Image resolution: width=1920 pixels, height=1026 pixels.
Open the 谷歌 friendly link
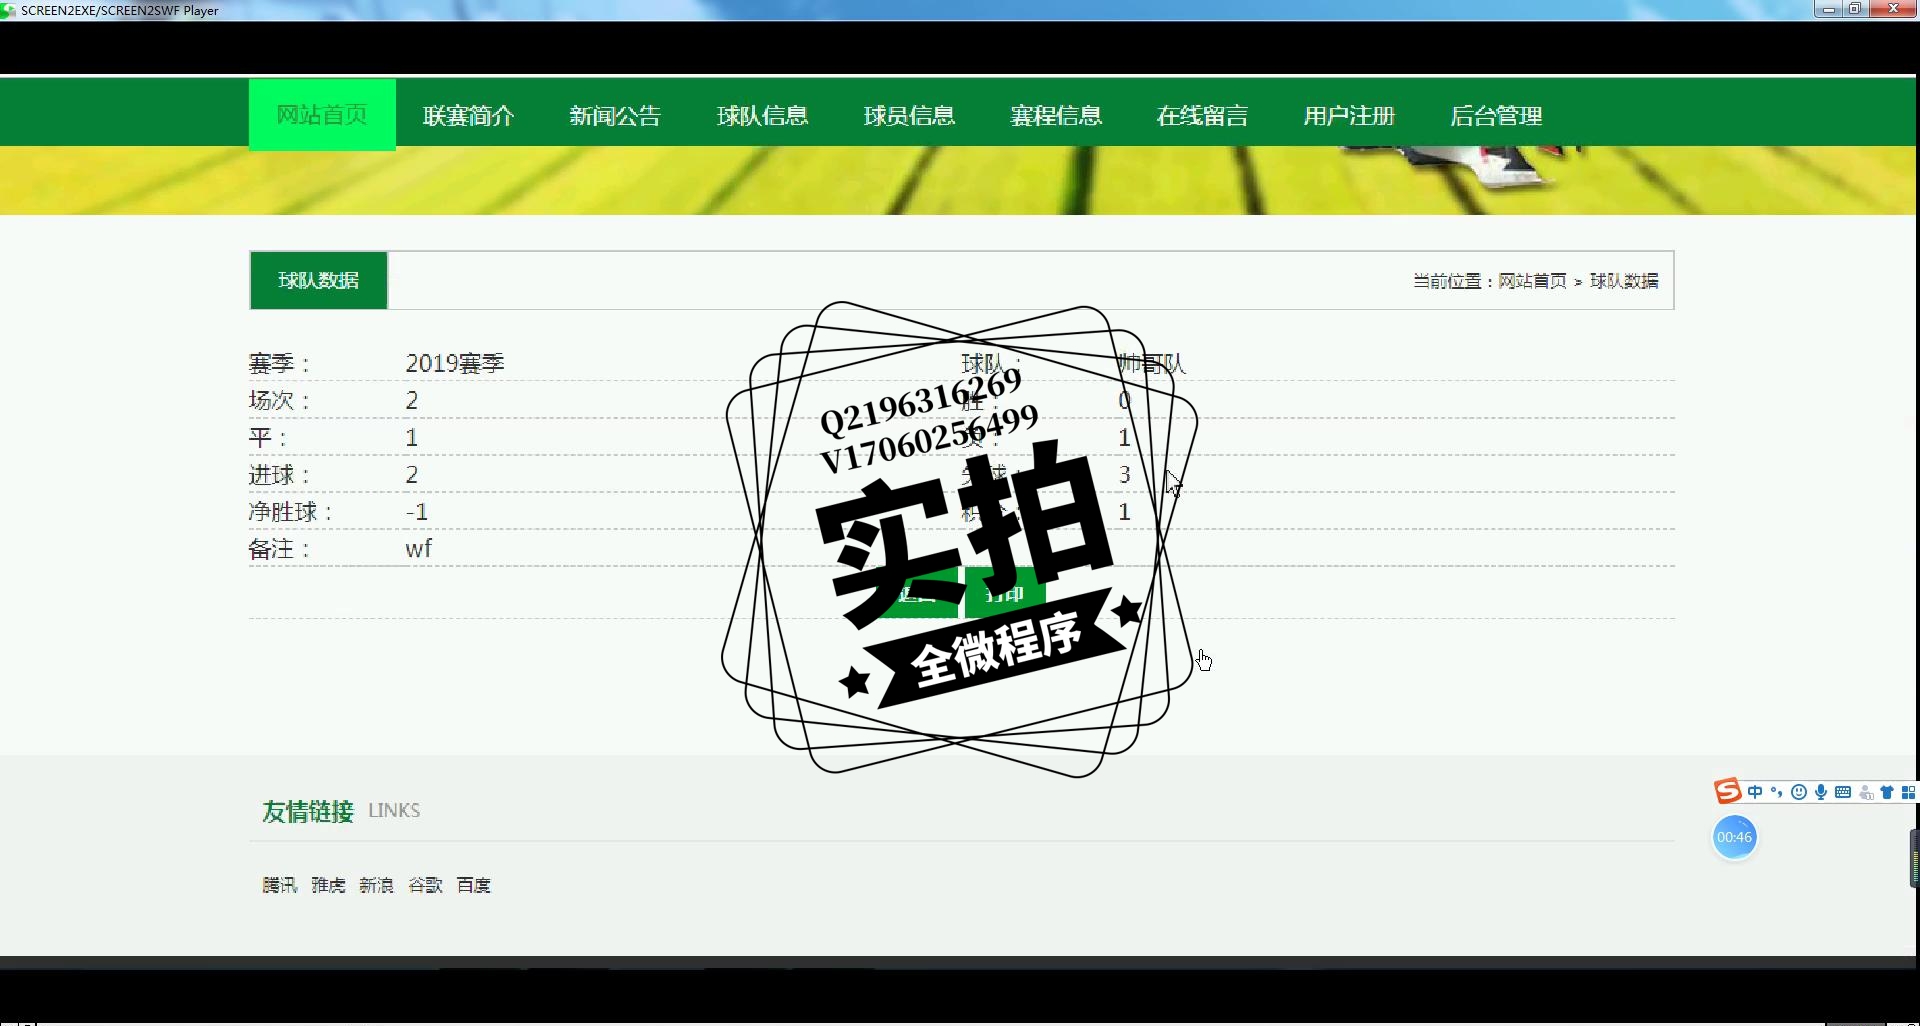pyautogui.click(x=425, y=885)
